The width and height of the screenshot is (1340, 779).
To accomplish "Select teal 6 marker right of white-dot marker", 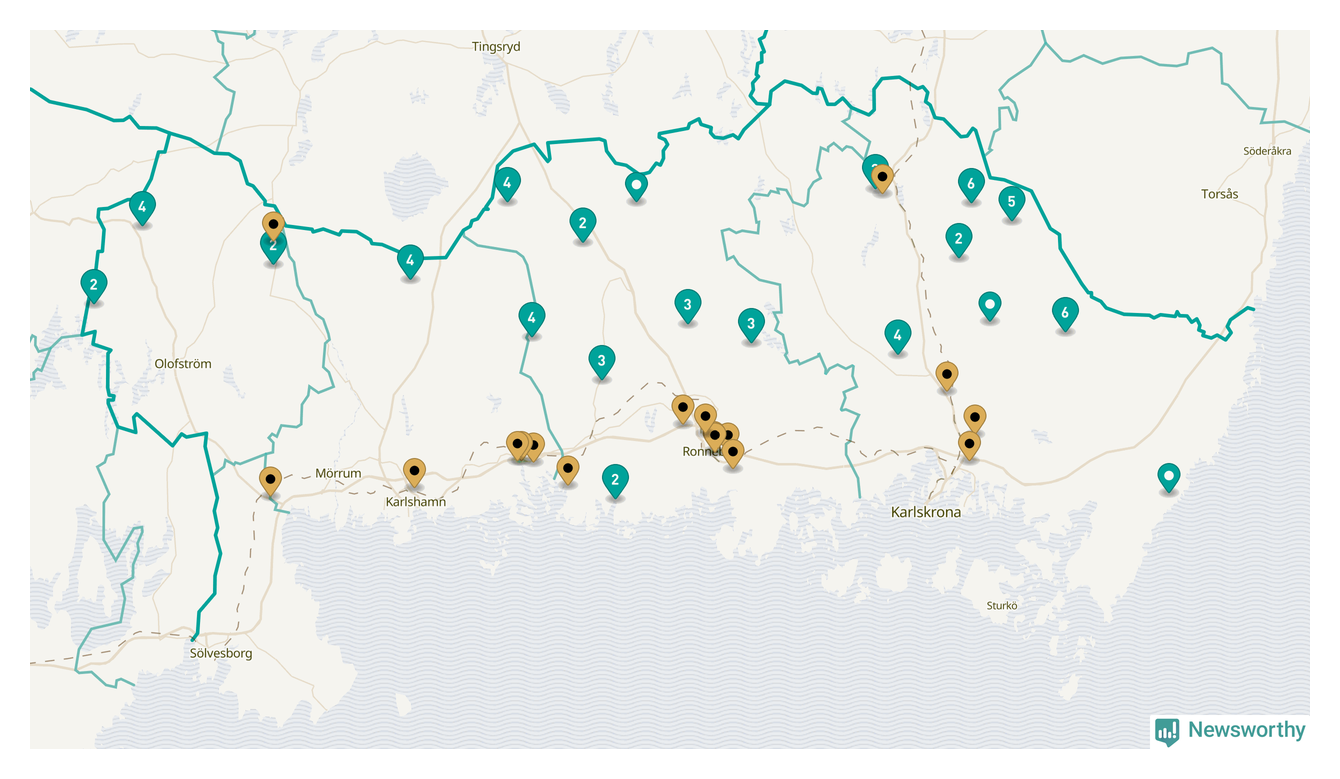I will [x=1065, y=313].
